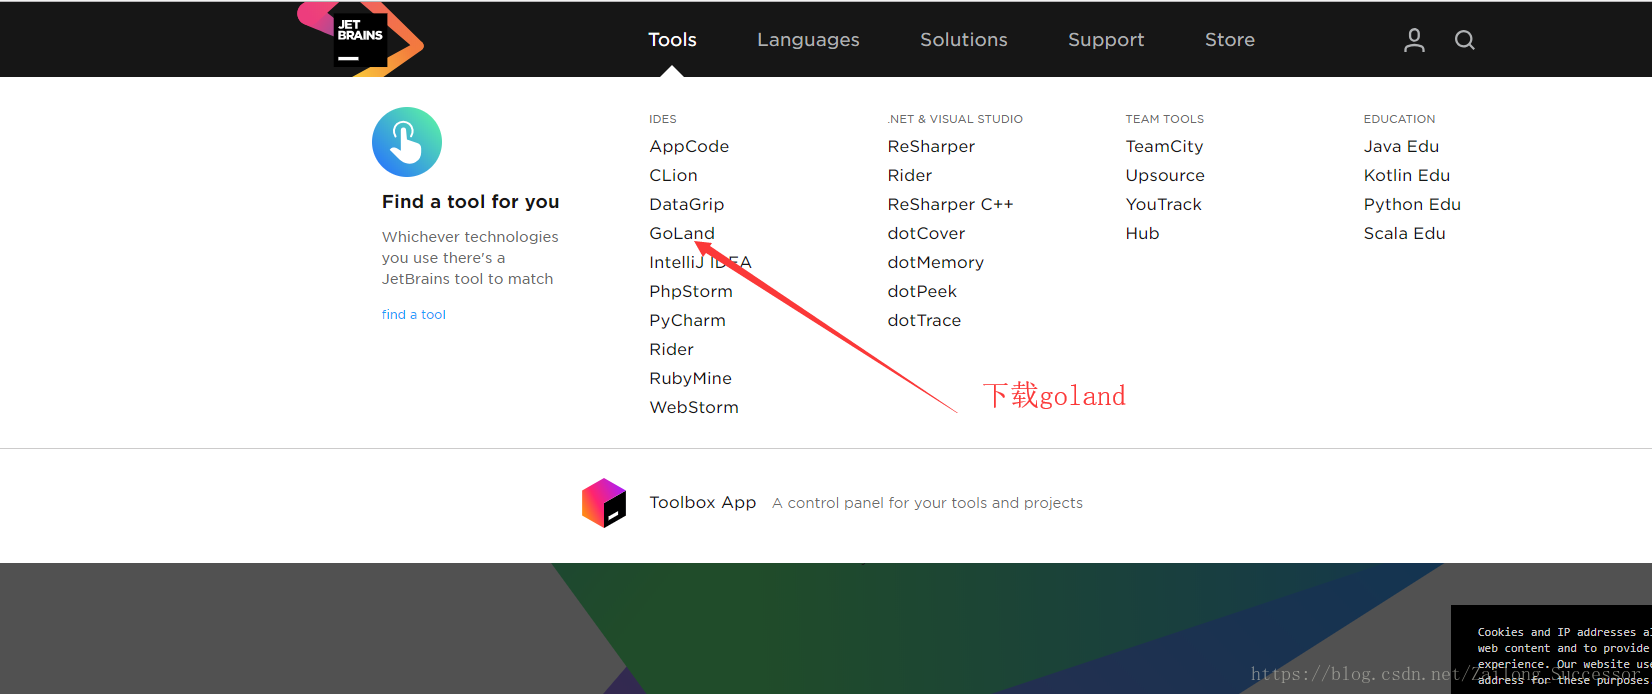Viewport: 1652px width, 694px height.
Task: Open the TeamCity link
Action: pos(1164,146)
